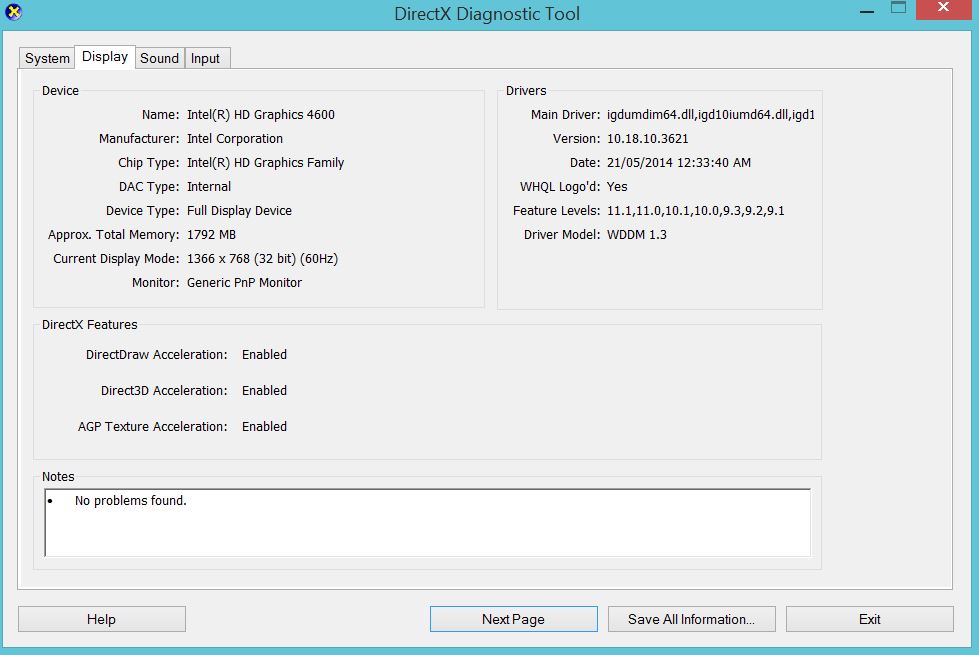Close the window with red X
This screenshot has height=655, width=979.
pos(943,9)
